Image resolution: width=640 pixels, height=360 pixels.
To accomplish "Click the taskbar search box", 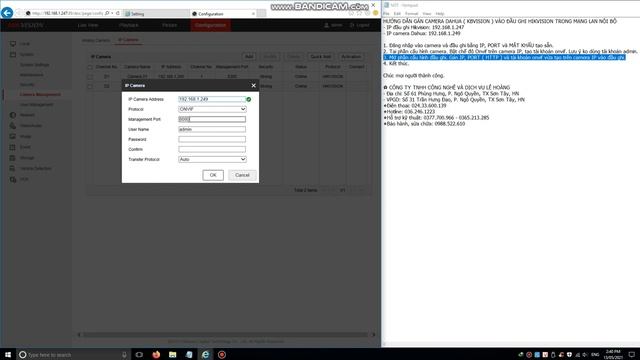I will (x=73, y=355).
